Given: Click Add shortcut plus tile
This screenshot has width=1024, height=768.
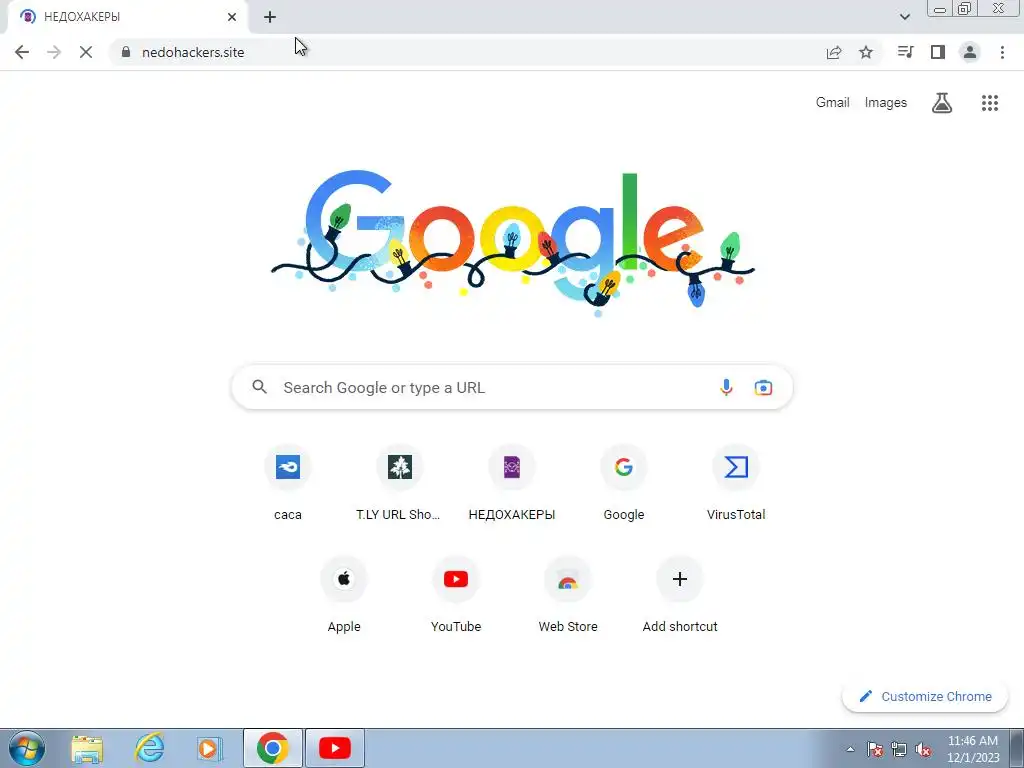Looking at the screenshot, I should pos(680,596).
